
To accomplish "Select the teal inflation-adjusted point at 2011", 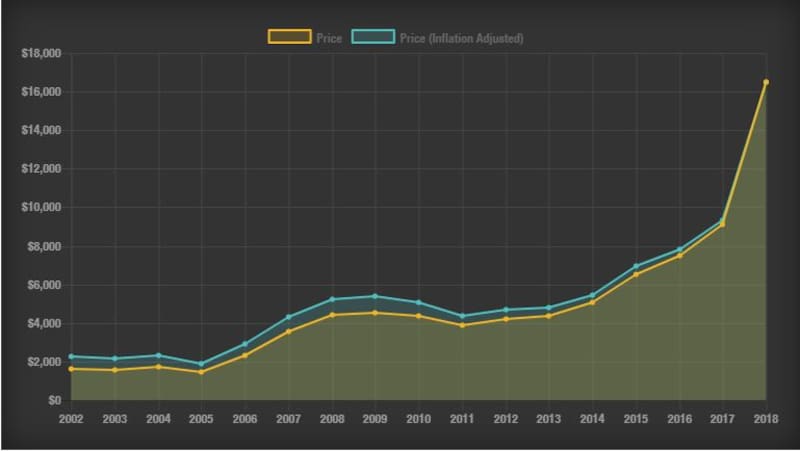I will tap(462, 316).
